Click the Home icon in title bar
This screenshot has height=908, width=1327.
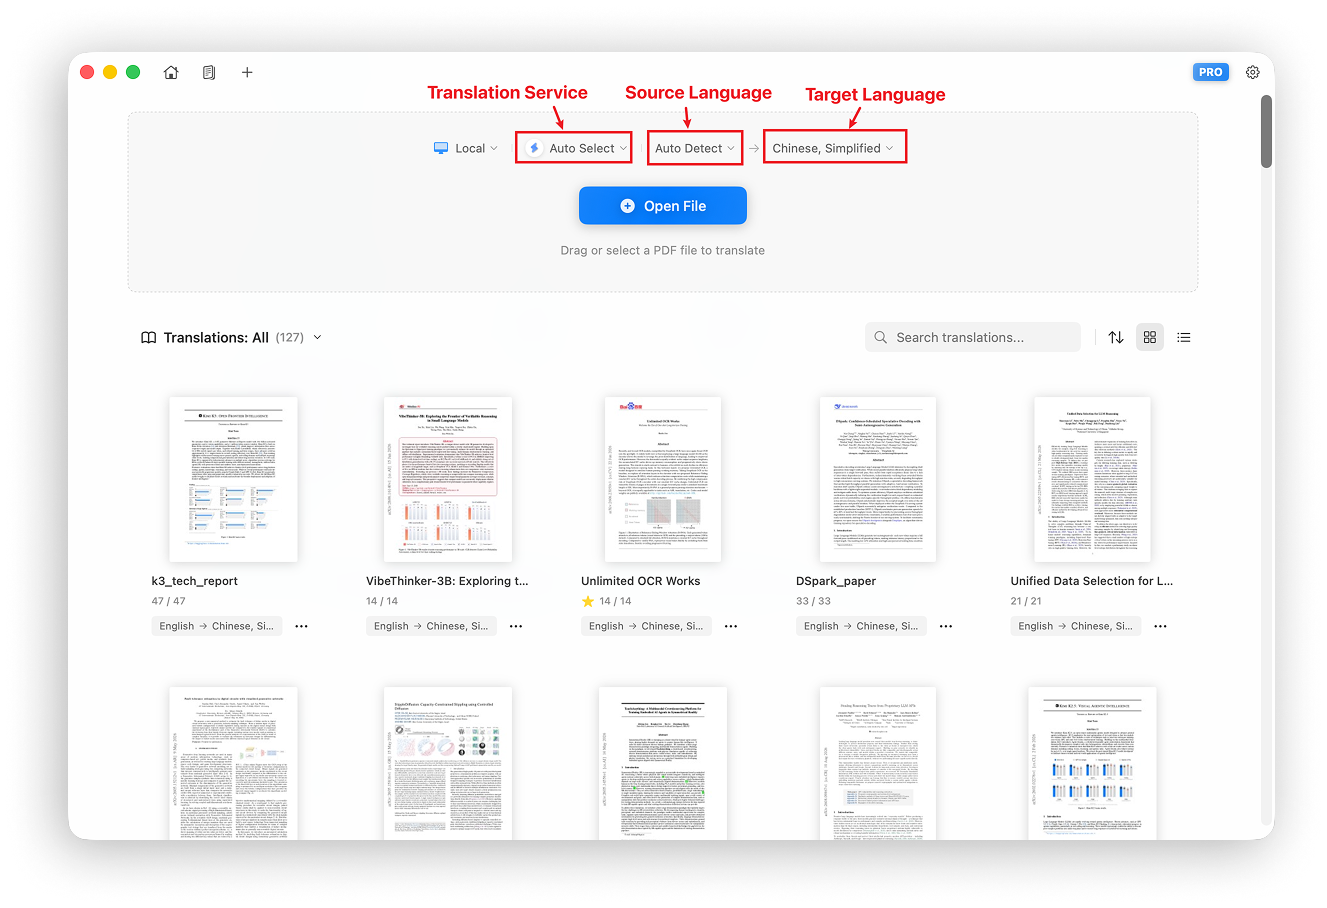click(x=171, y=72)
